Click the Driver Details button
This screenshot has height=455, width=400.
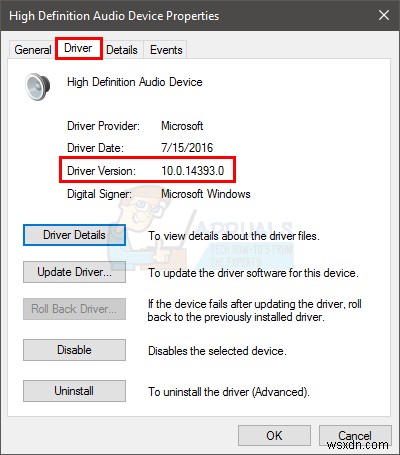[x=74, y=235]
